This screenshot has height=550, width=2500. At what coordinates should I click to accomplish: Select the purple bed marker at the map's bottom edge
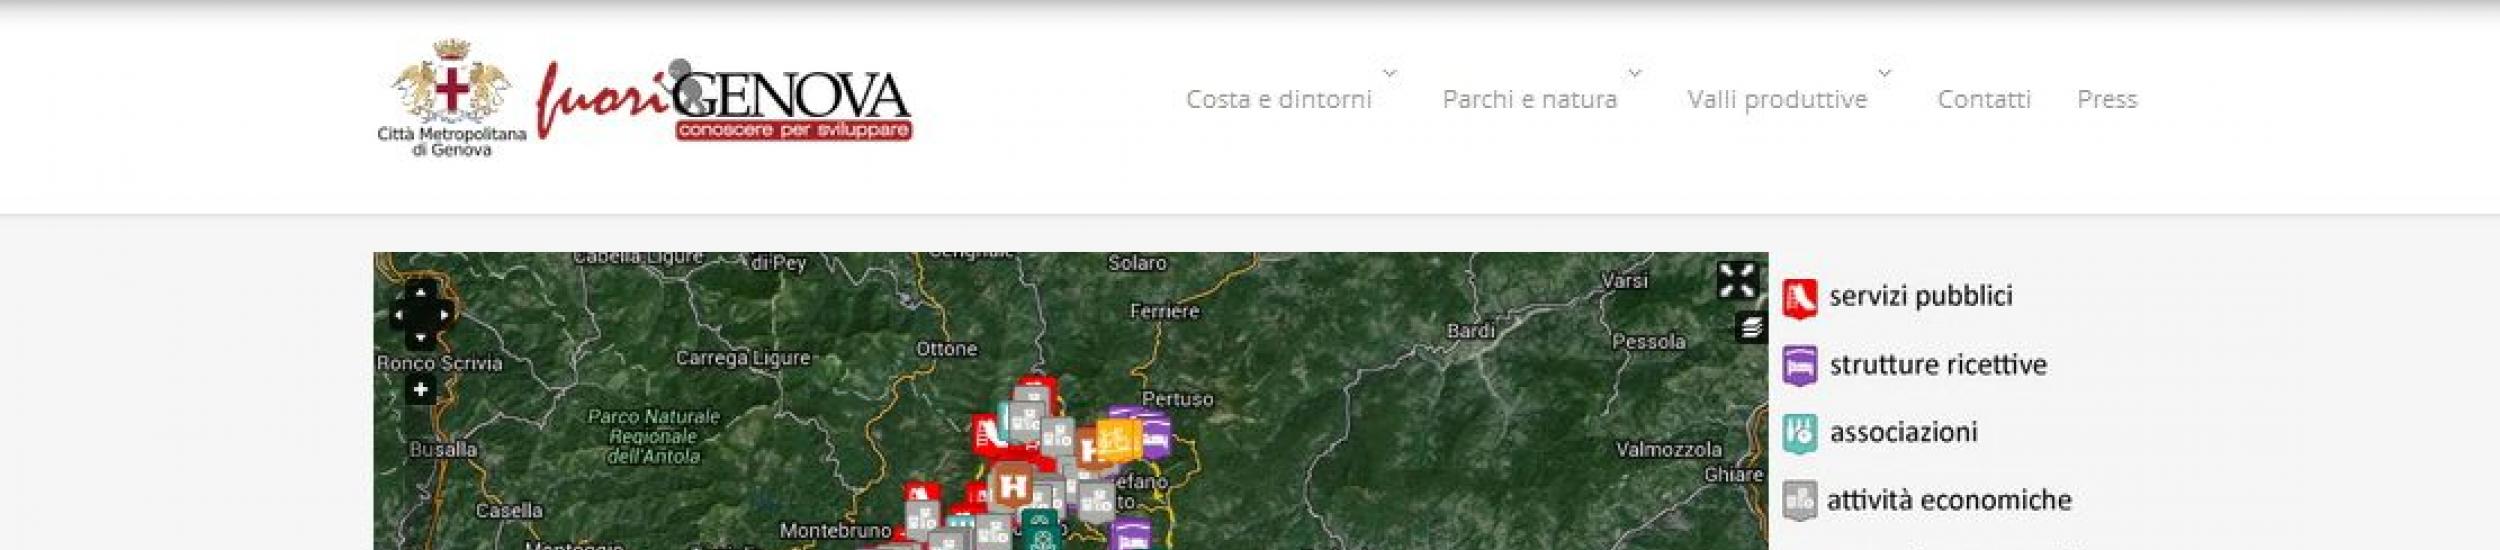(x=1129, y=535)
